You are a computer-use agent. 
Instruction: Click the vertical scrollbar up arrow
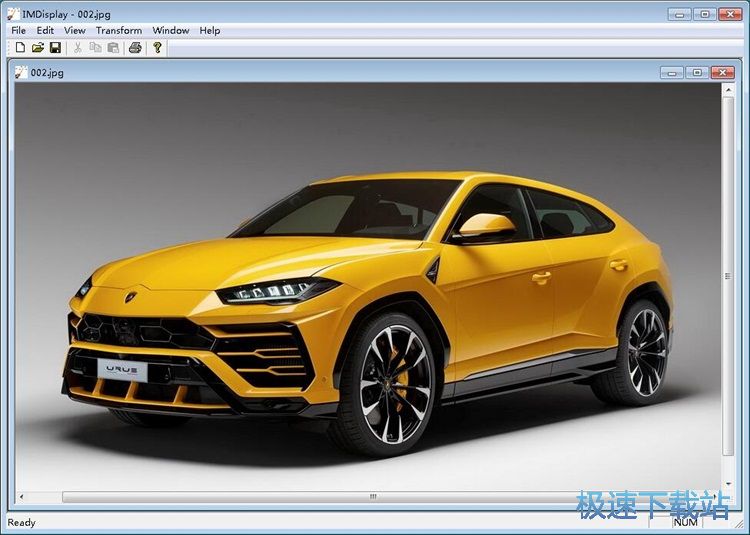728,89
